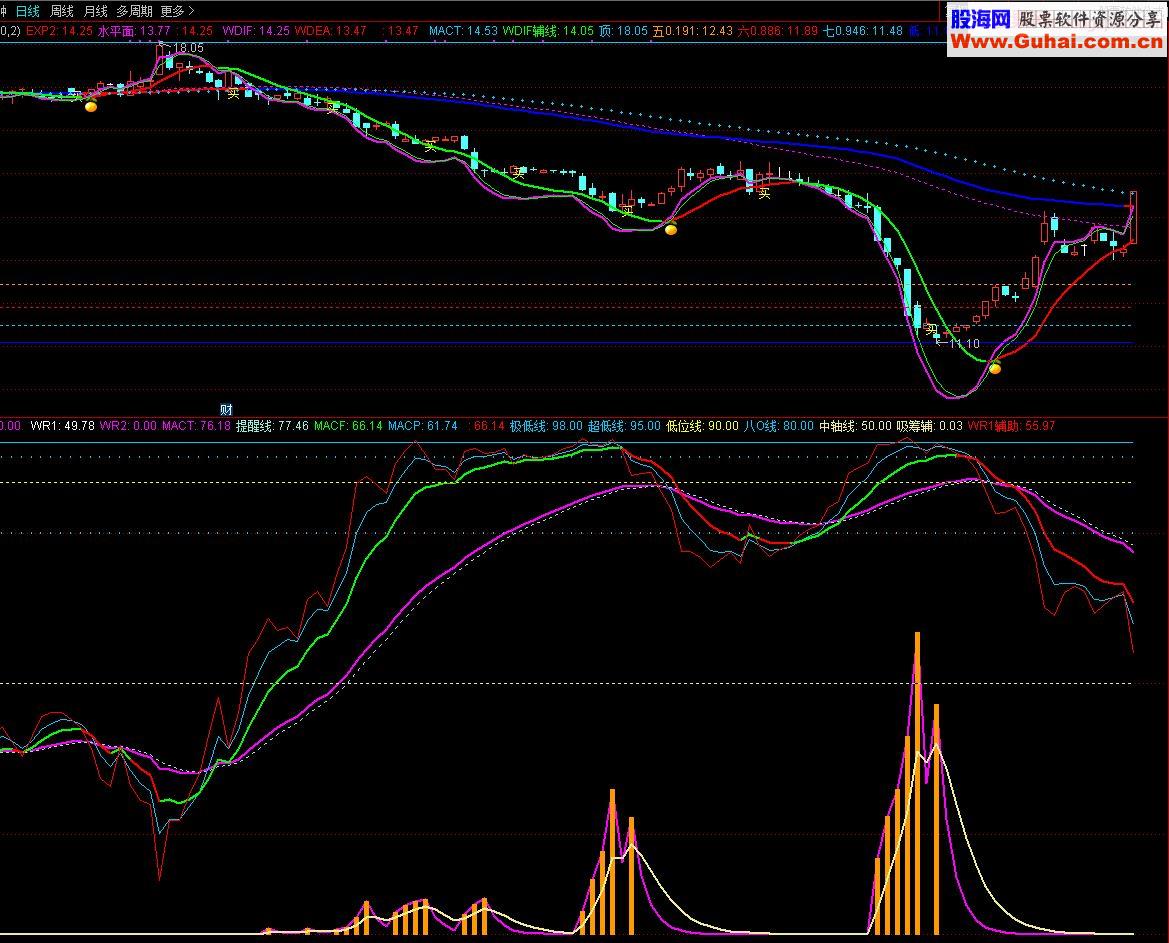Click the EXP2: 14.25 indicator value

click(x=59, y=31)
